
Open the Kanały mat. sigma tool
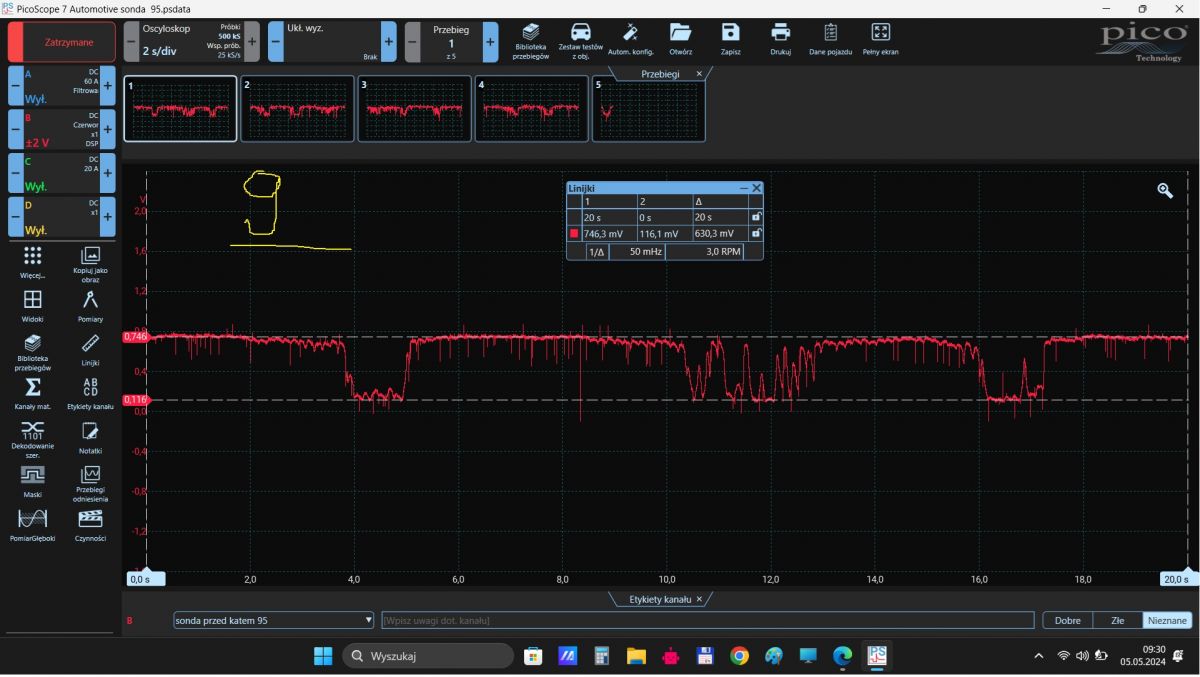[x=33, y=388]
